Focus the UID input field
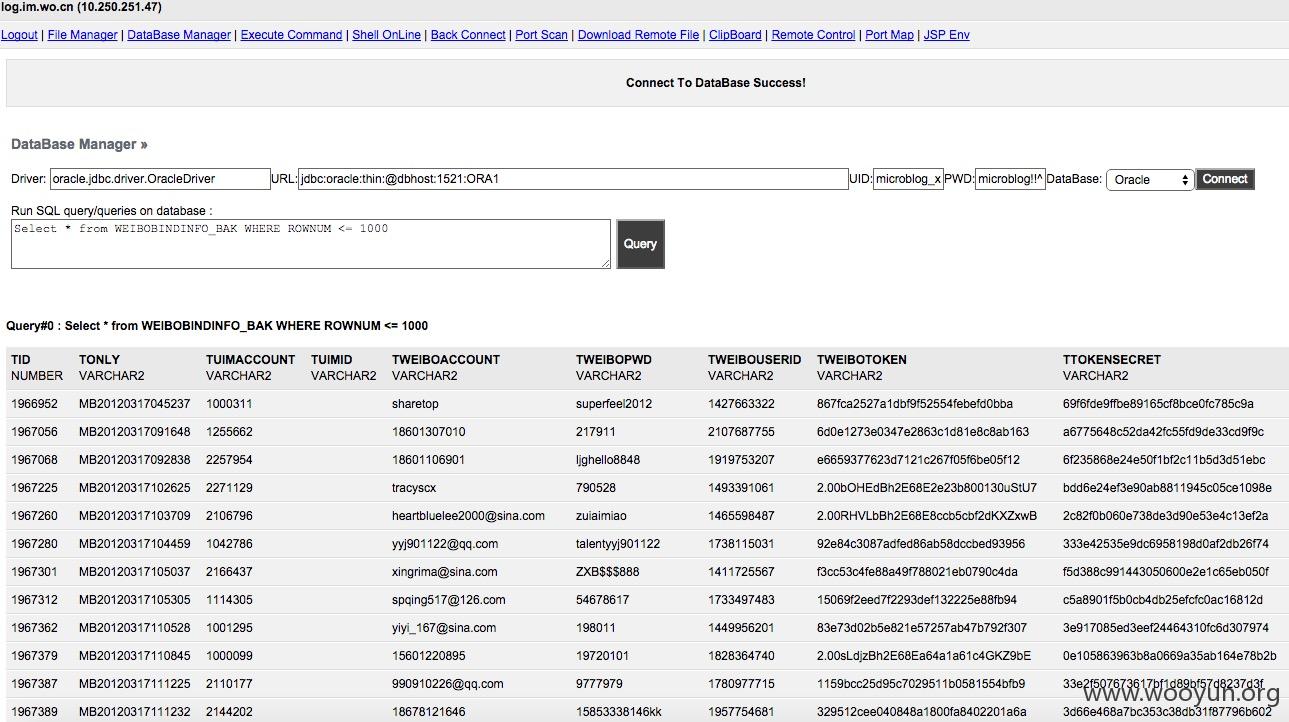Image resolution: width=1289 pixels, height=722 pixels. point(908,179)
